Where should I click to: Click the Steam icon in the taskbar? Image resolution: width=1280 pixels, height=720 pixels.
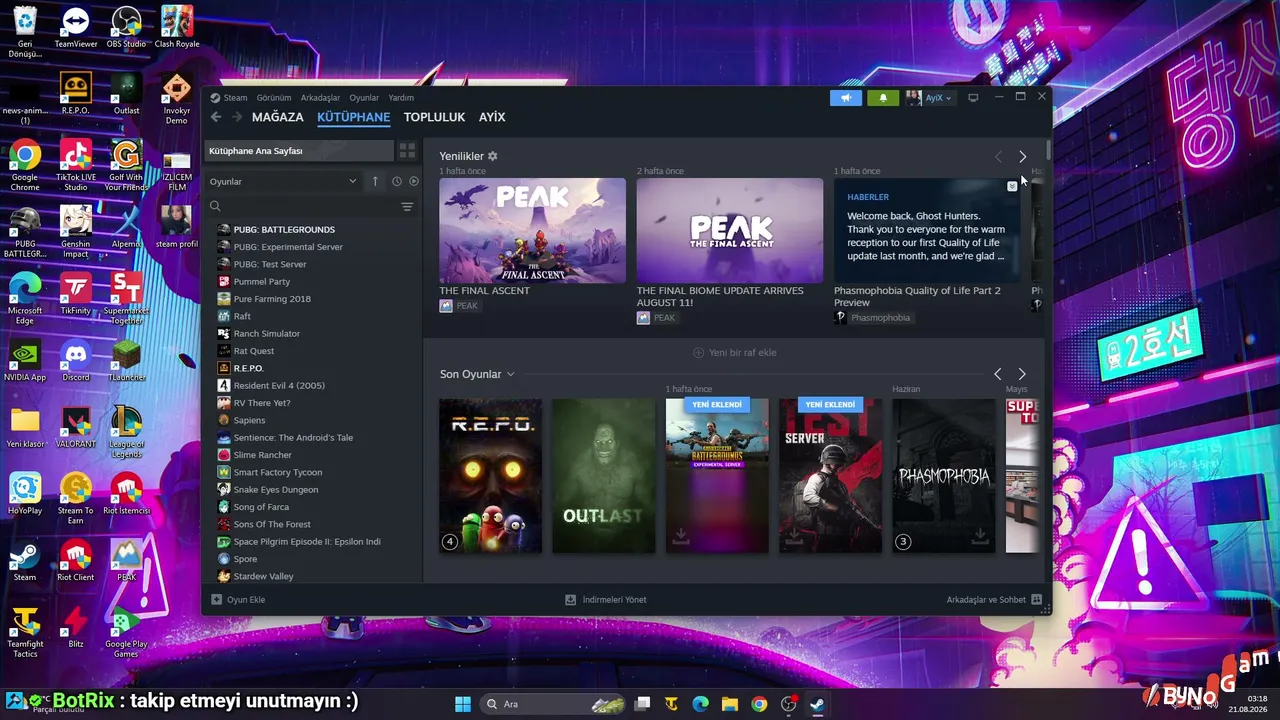pyautogui.click(x=817, y=704)
